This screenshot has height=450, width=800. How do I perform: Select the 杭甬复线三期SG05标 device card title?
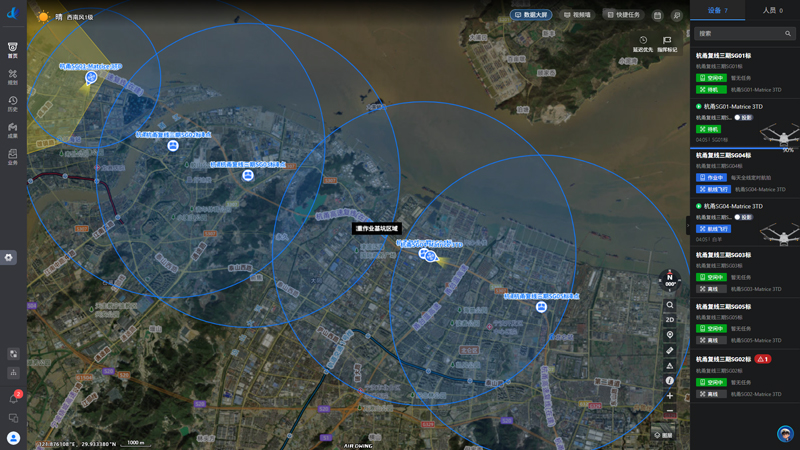pos(723,307)
